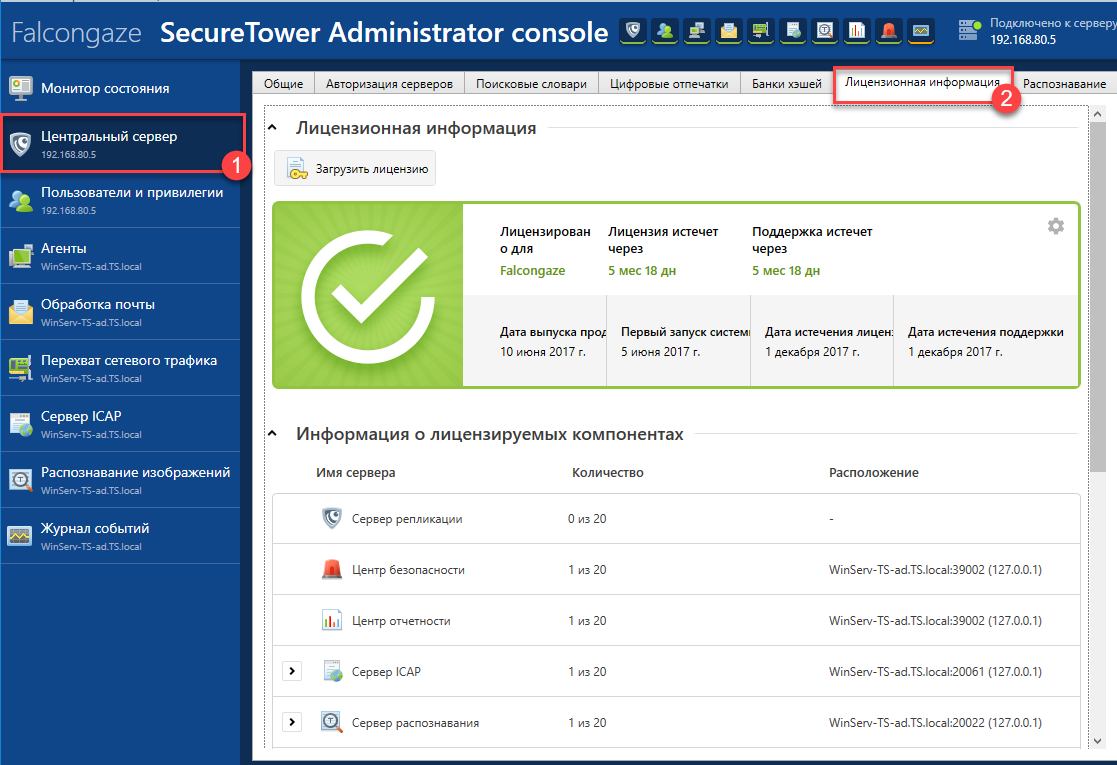Open the Цифровые отпечатки tab
Screen dimensions: 1117x765
pyautogui.click(x=669, y=83)
